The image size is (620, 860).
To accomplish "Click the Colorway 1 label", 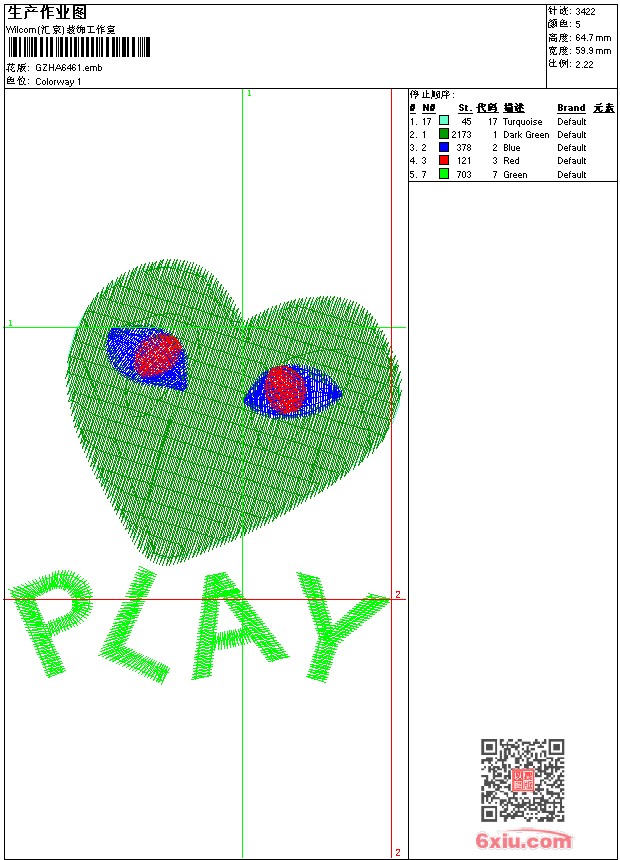I will point(58,81).
